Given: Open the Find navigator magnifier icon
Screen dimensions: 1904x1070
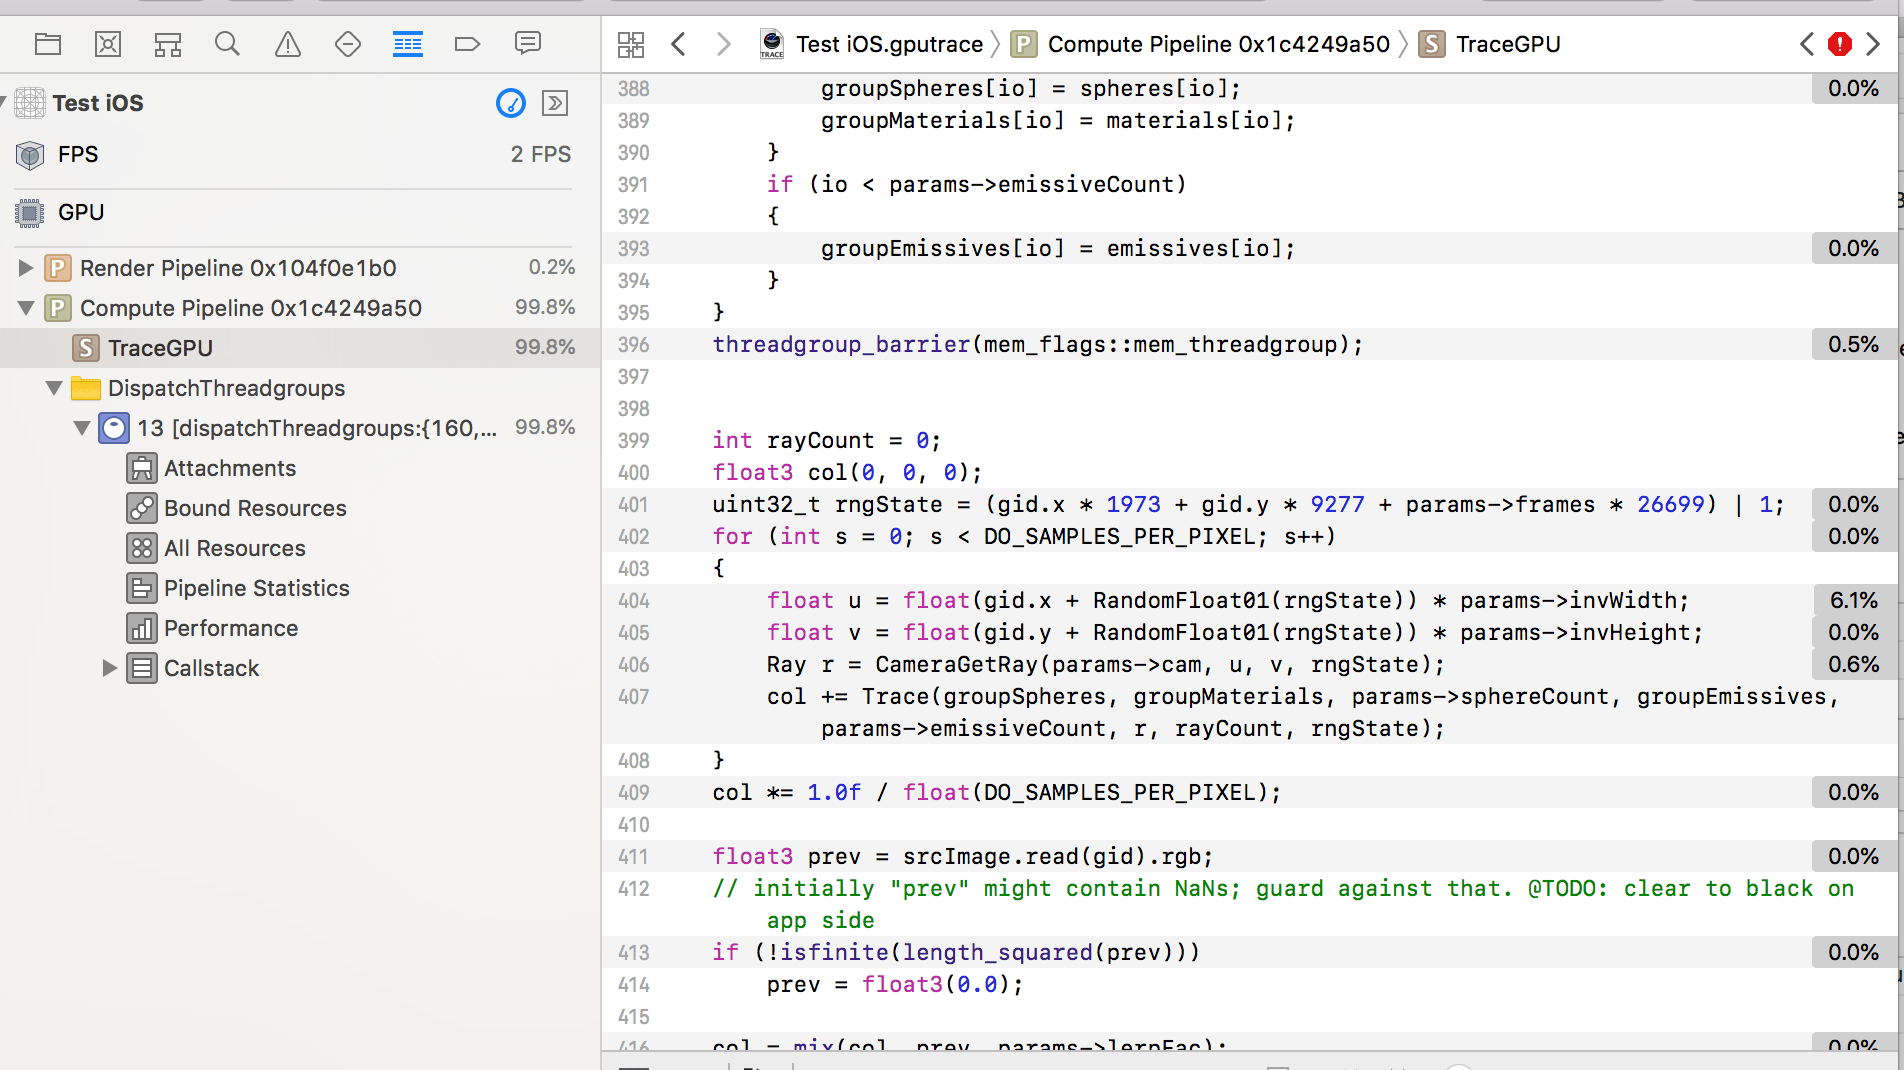Looking at the screenshot, I should click(x=228, y=44).
